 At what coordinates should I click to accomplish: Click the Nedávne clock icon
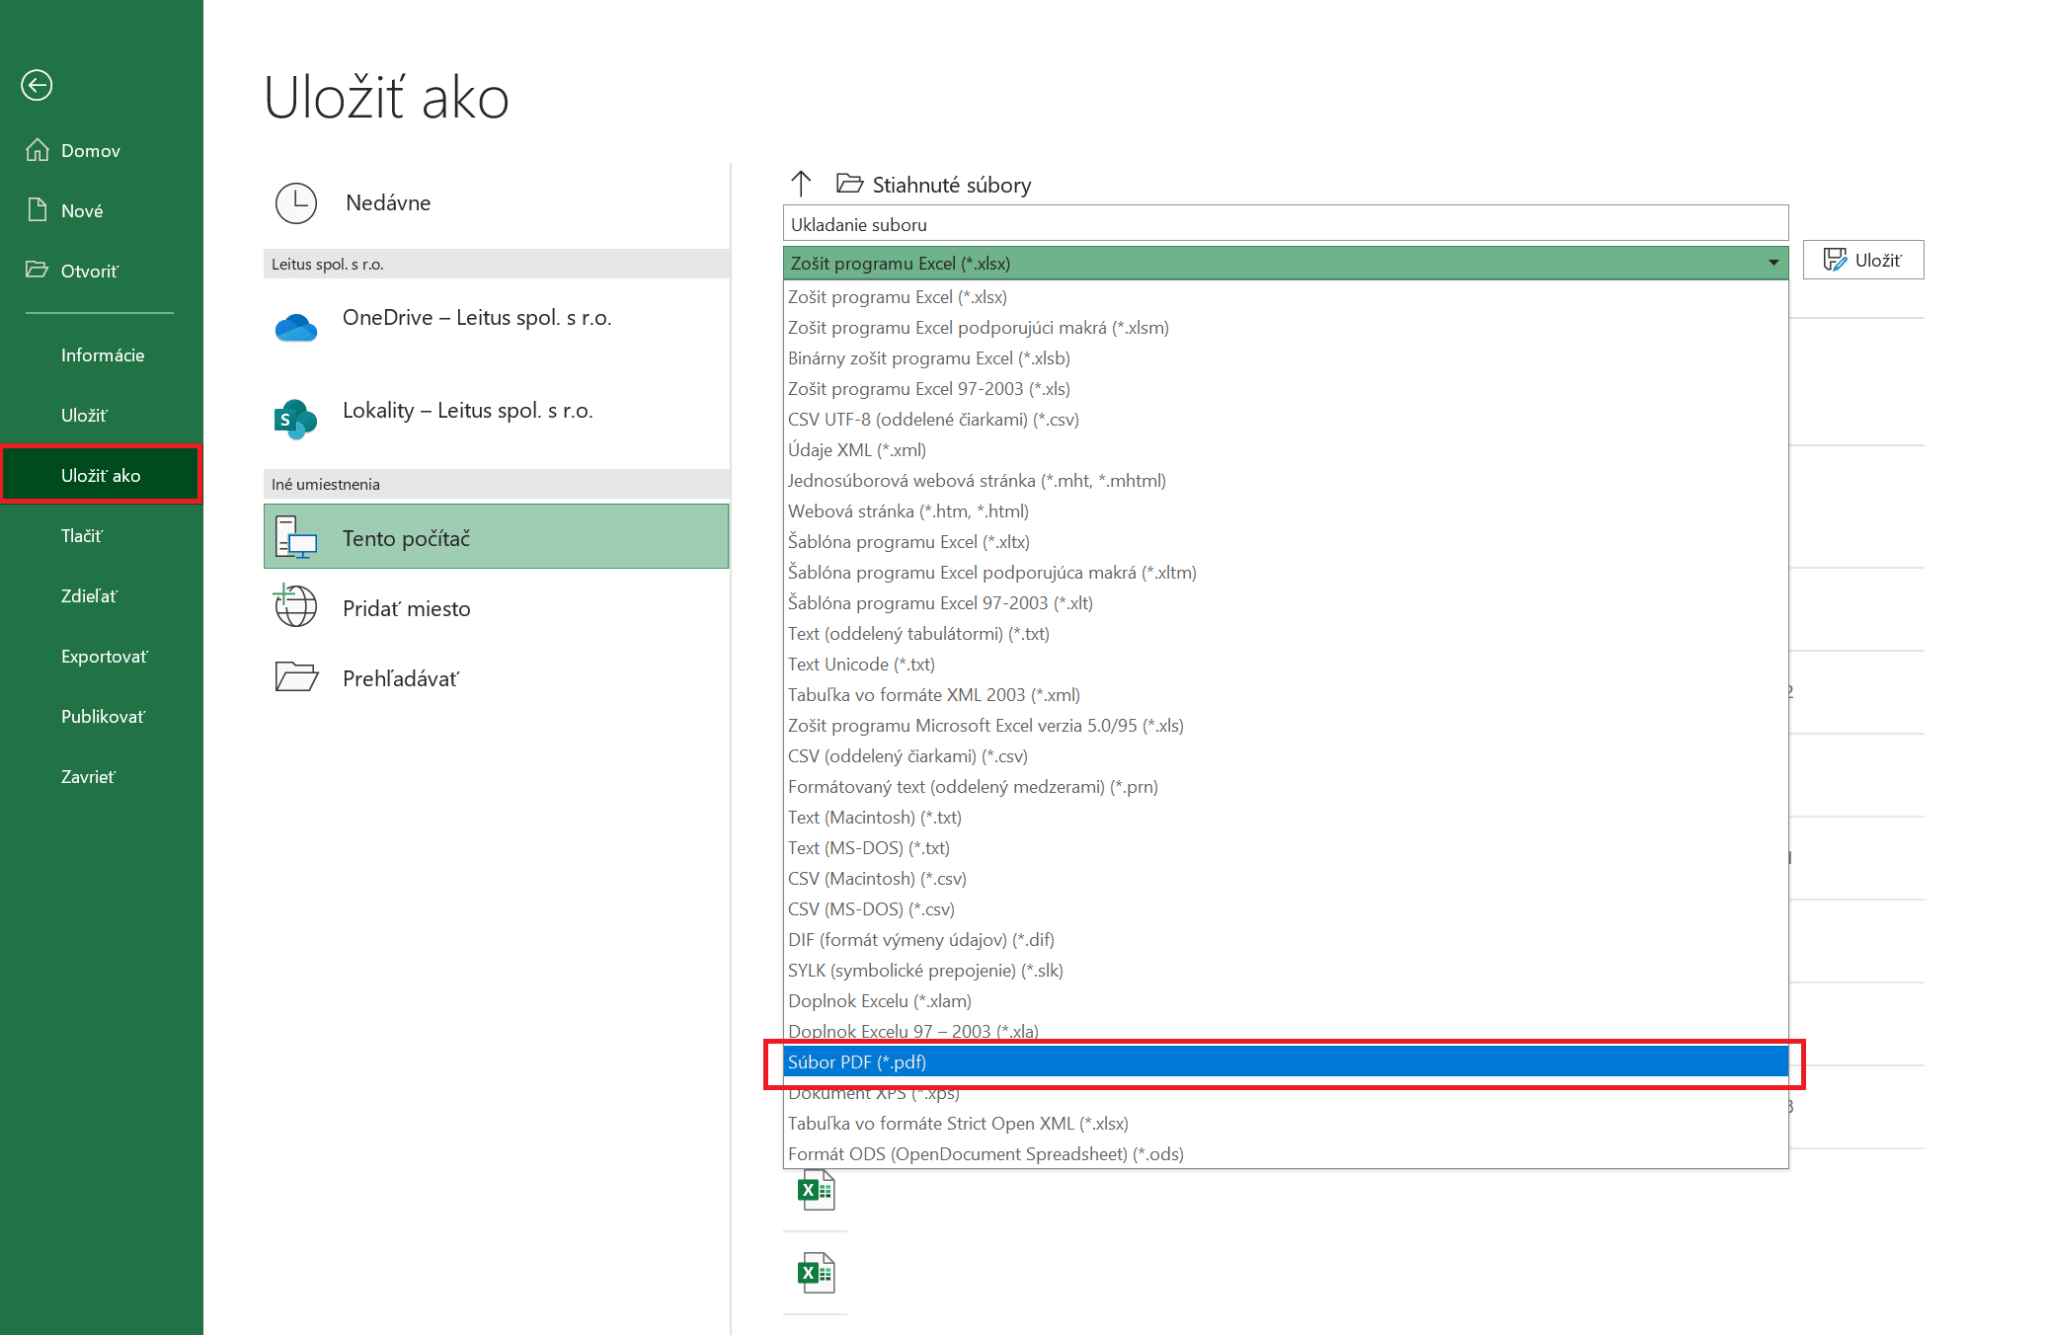pos(296,203)
